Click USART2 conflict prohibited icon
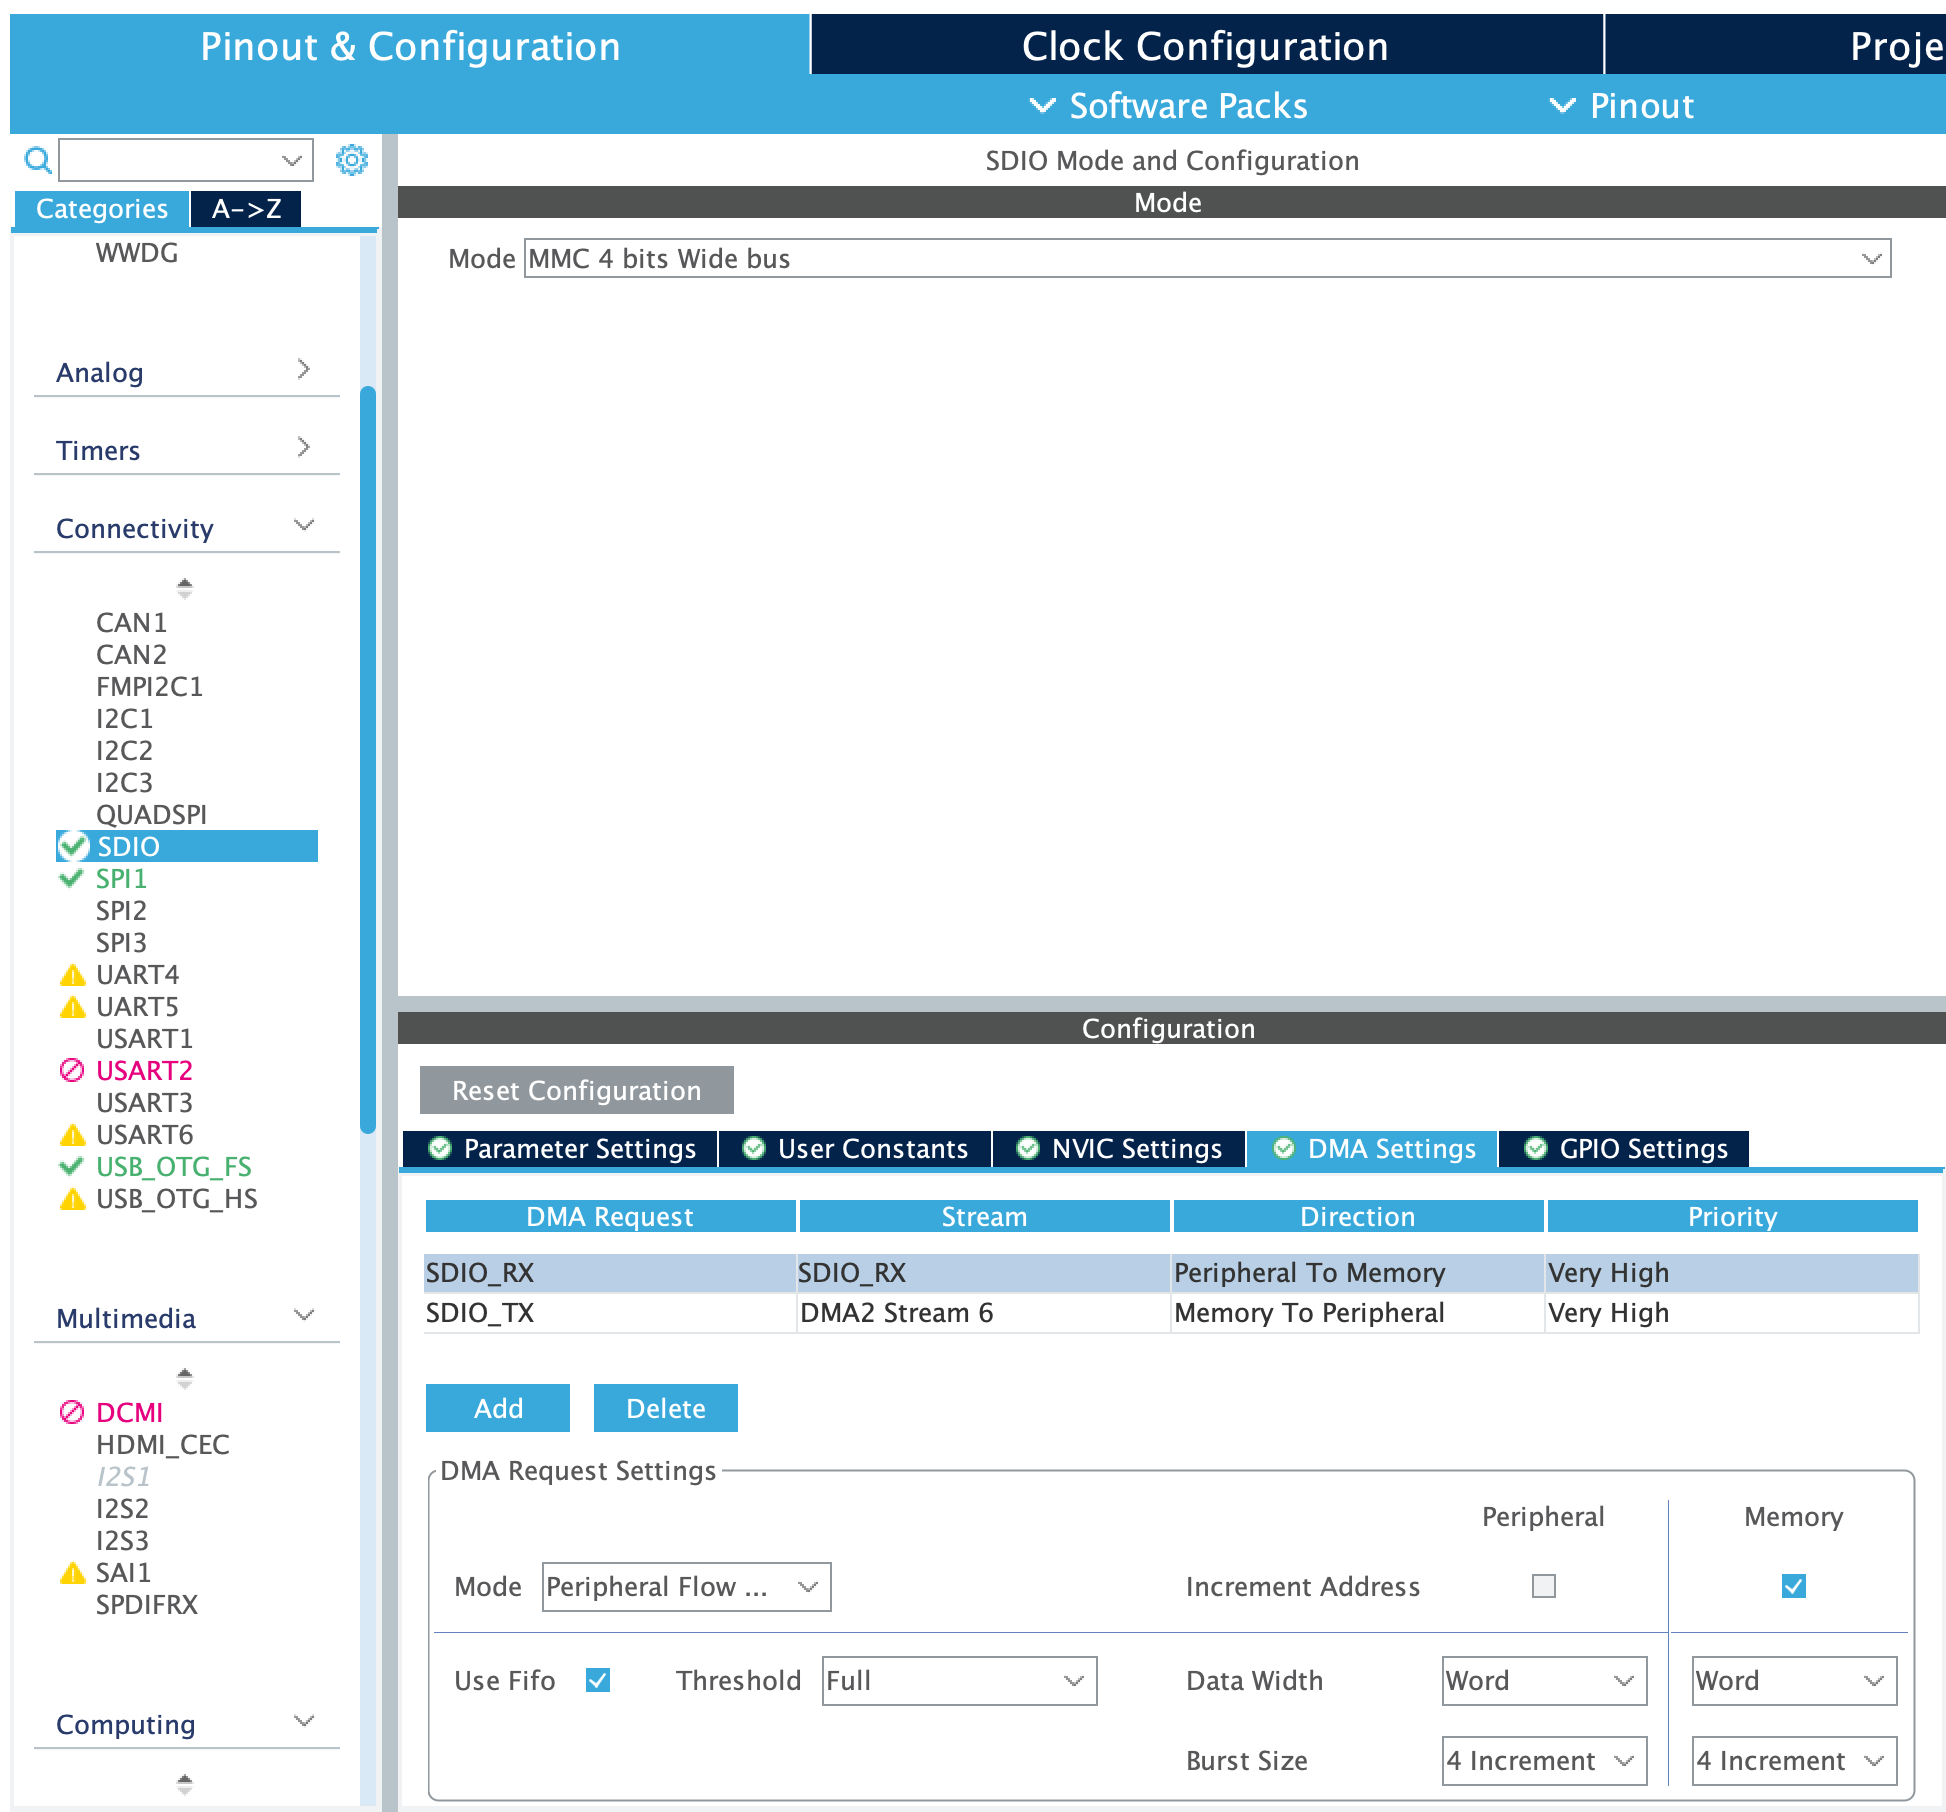Screen dimensions: 1946x1812 tap(72, 1071)
